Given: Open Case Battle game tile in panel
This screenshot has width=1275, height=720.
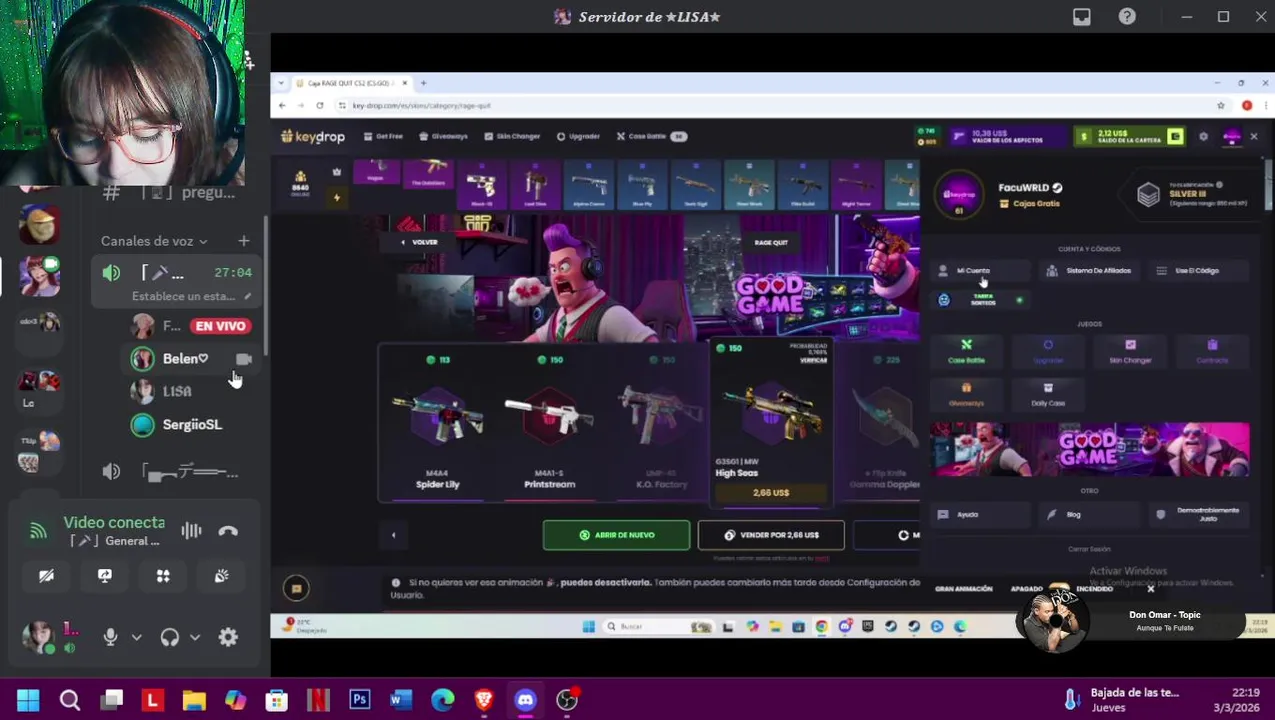Looking at the screenshot, I should pyautogui.click(x=967, y=351).
